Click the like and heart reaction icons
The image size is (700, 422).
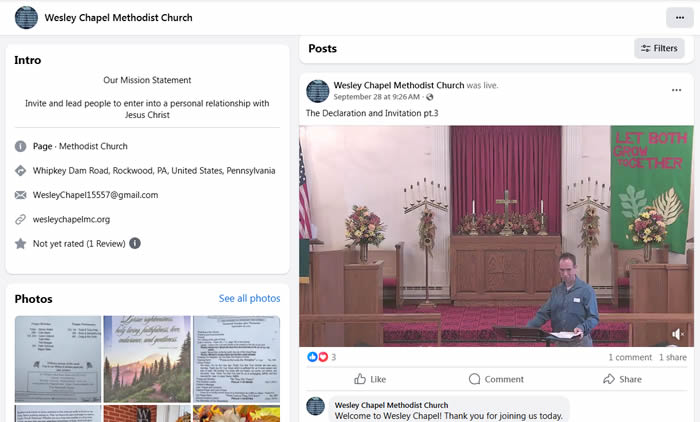point(317,357)
